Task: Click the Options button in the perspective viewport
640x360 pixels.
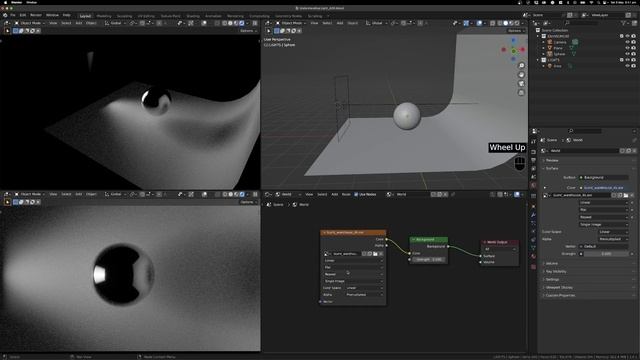Action: [515, 31]
